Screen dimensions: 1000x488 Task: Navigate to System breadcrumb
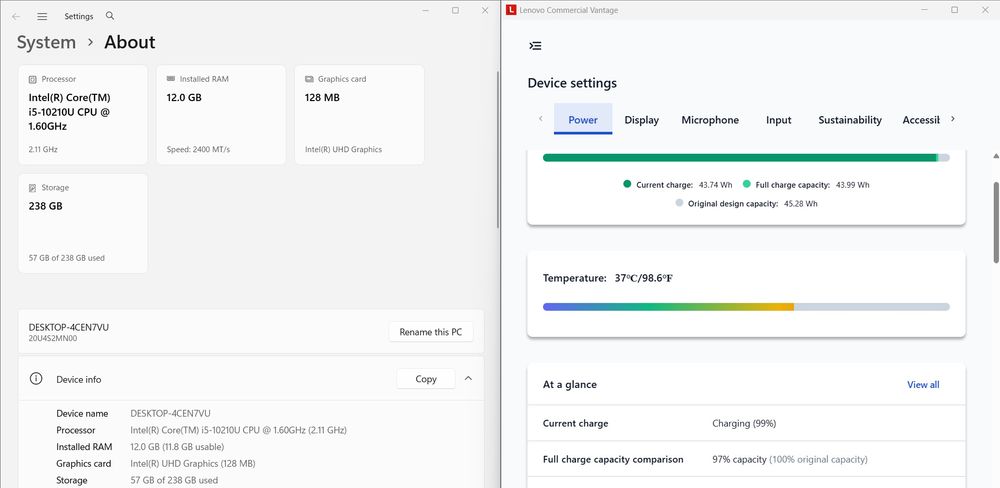[x=46, y=42]
